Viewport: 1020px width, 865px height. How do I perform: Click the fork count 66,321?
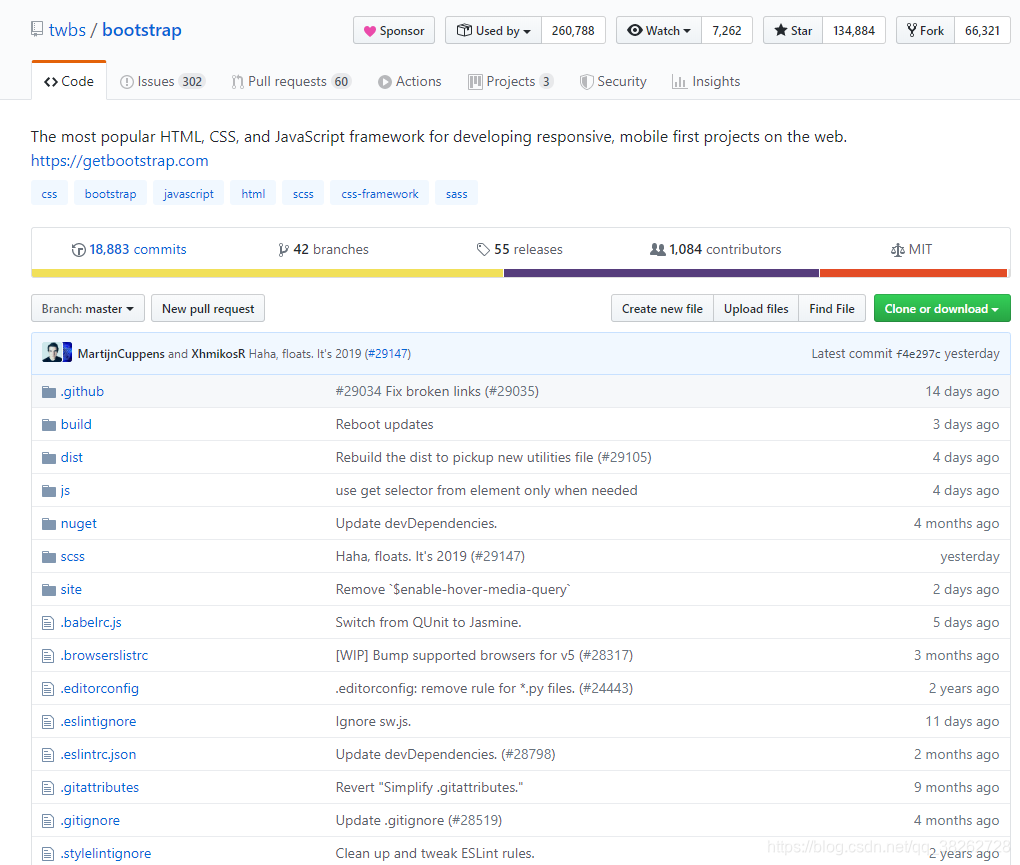pos(982,31)
